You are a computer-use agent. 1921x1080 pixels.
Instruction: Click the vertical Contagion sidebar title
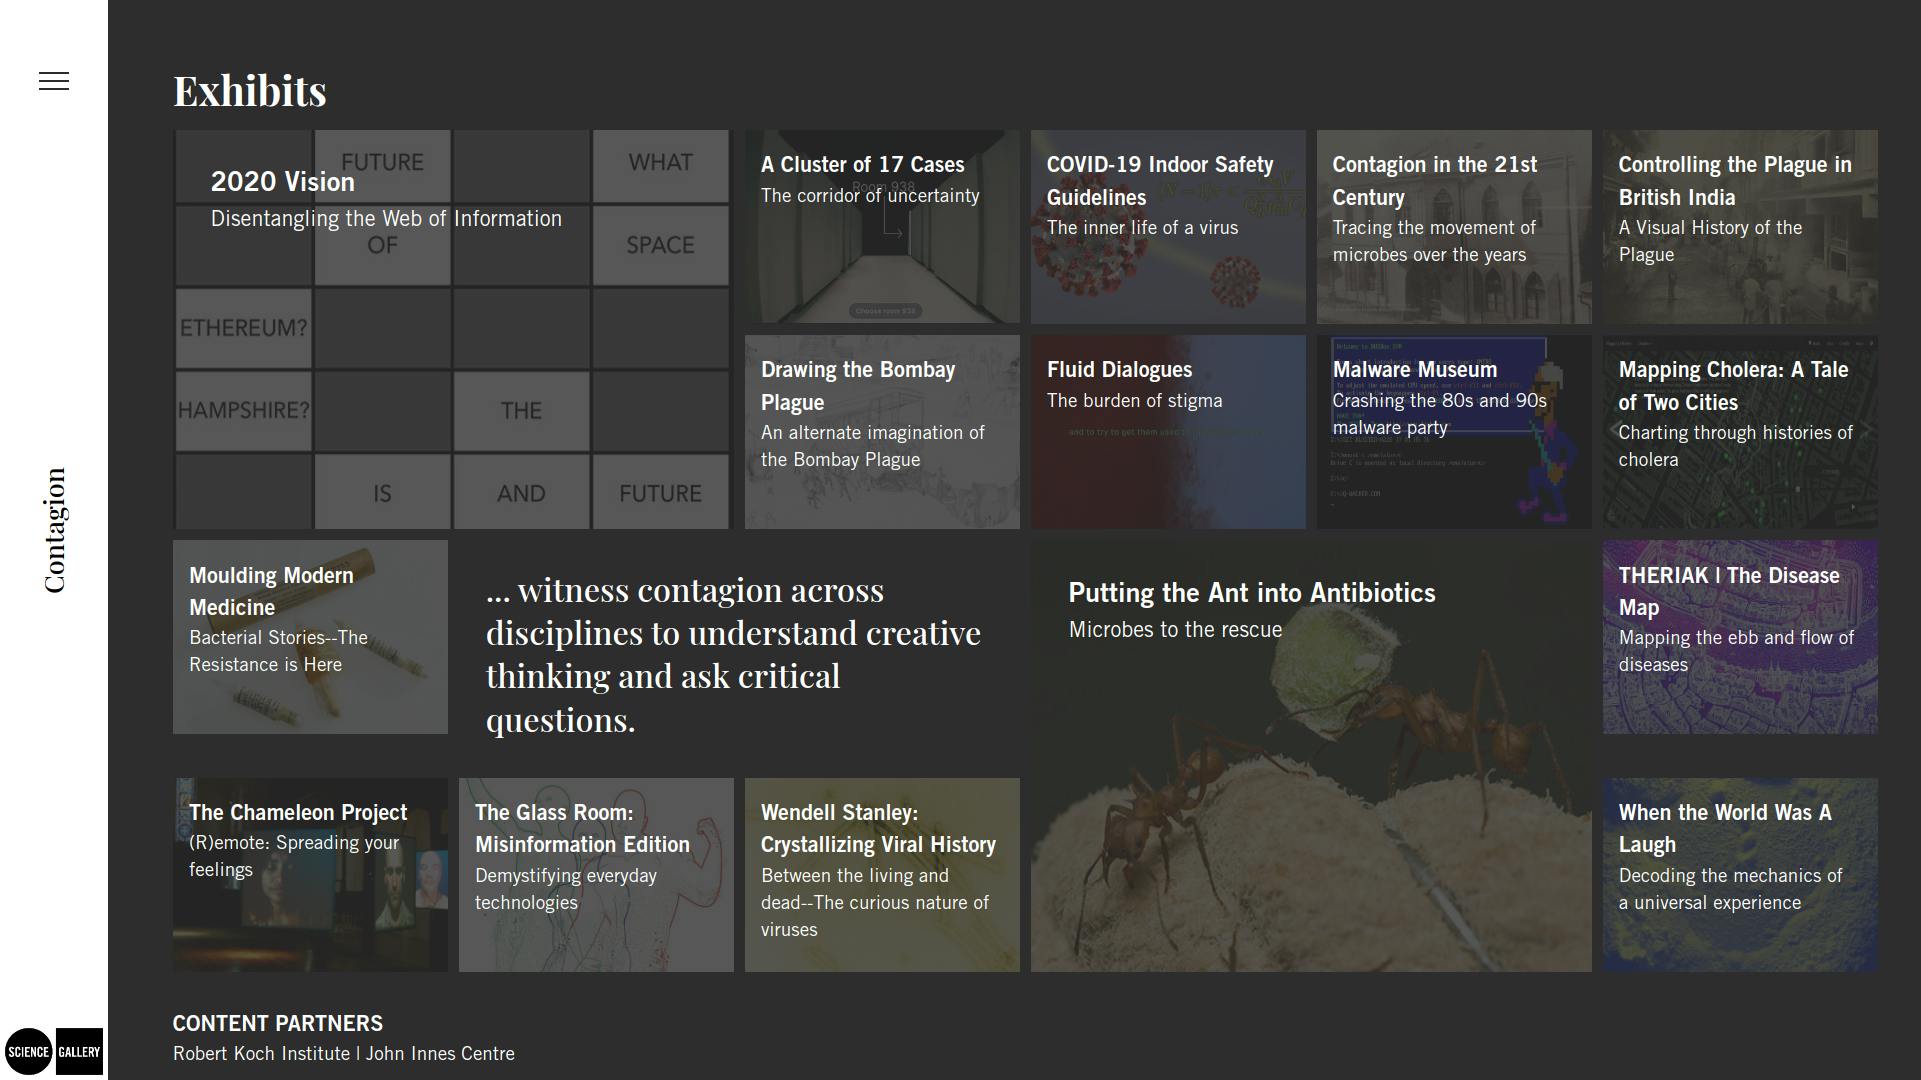(54, 530)
